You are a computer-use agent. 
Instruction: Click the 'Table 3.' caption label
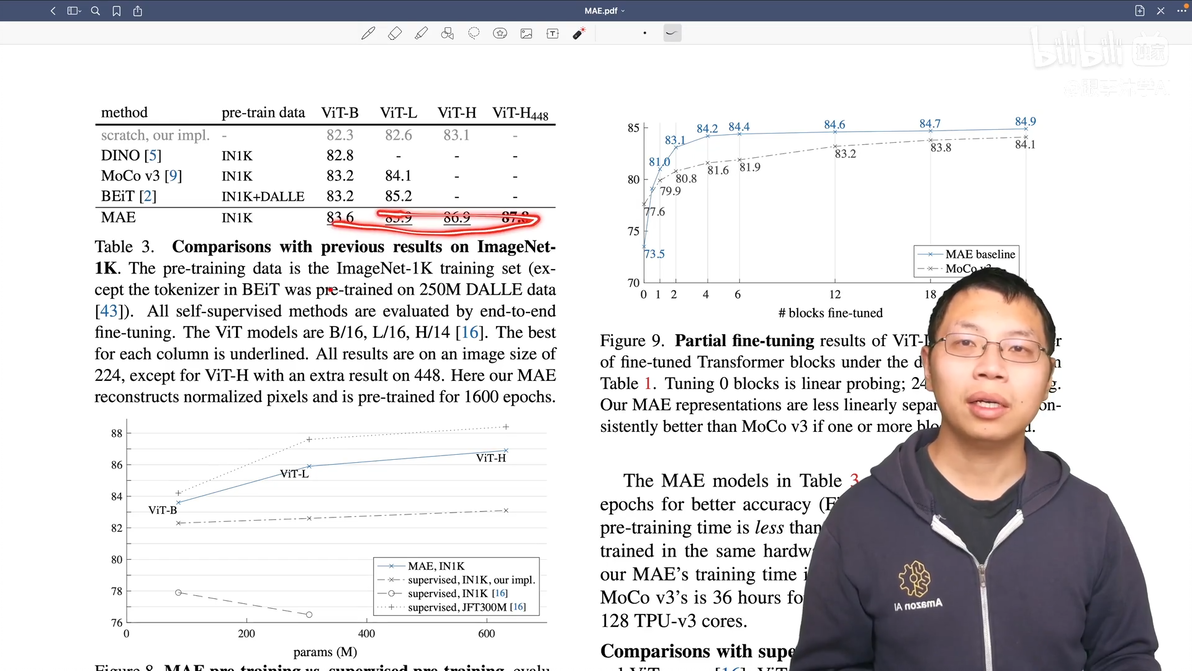125,247
